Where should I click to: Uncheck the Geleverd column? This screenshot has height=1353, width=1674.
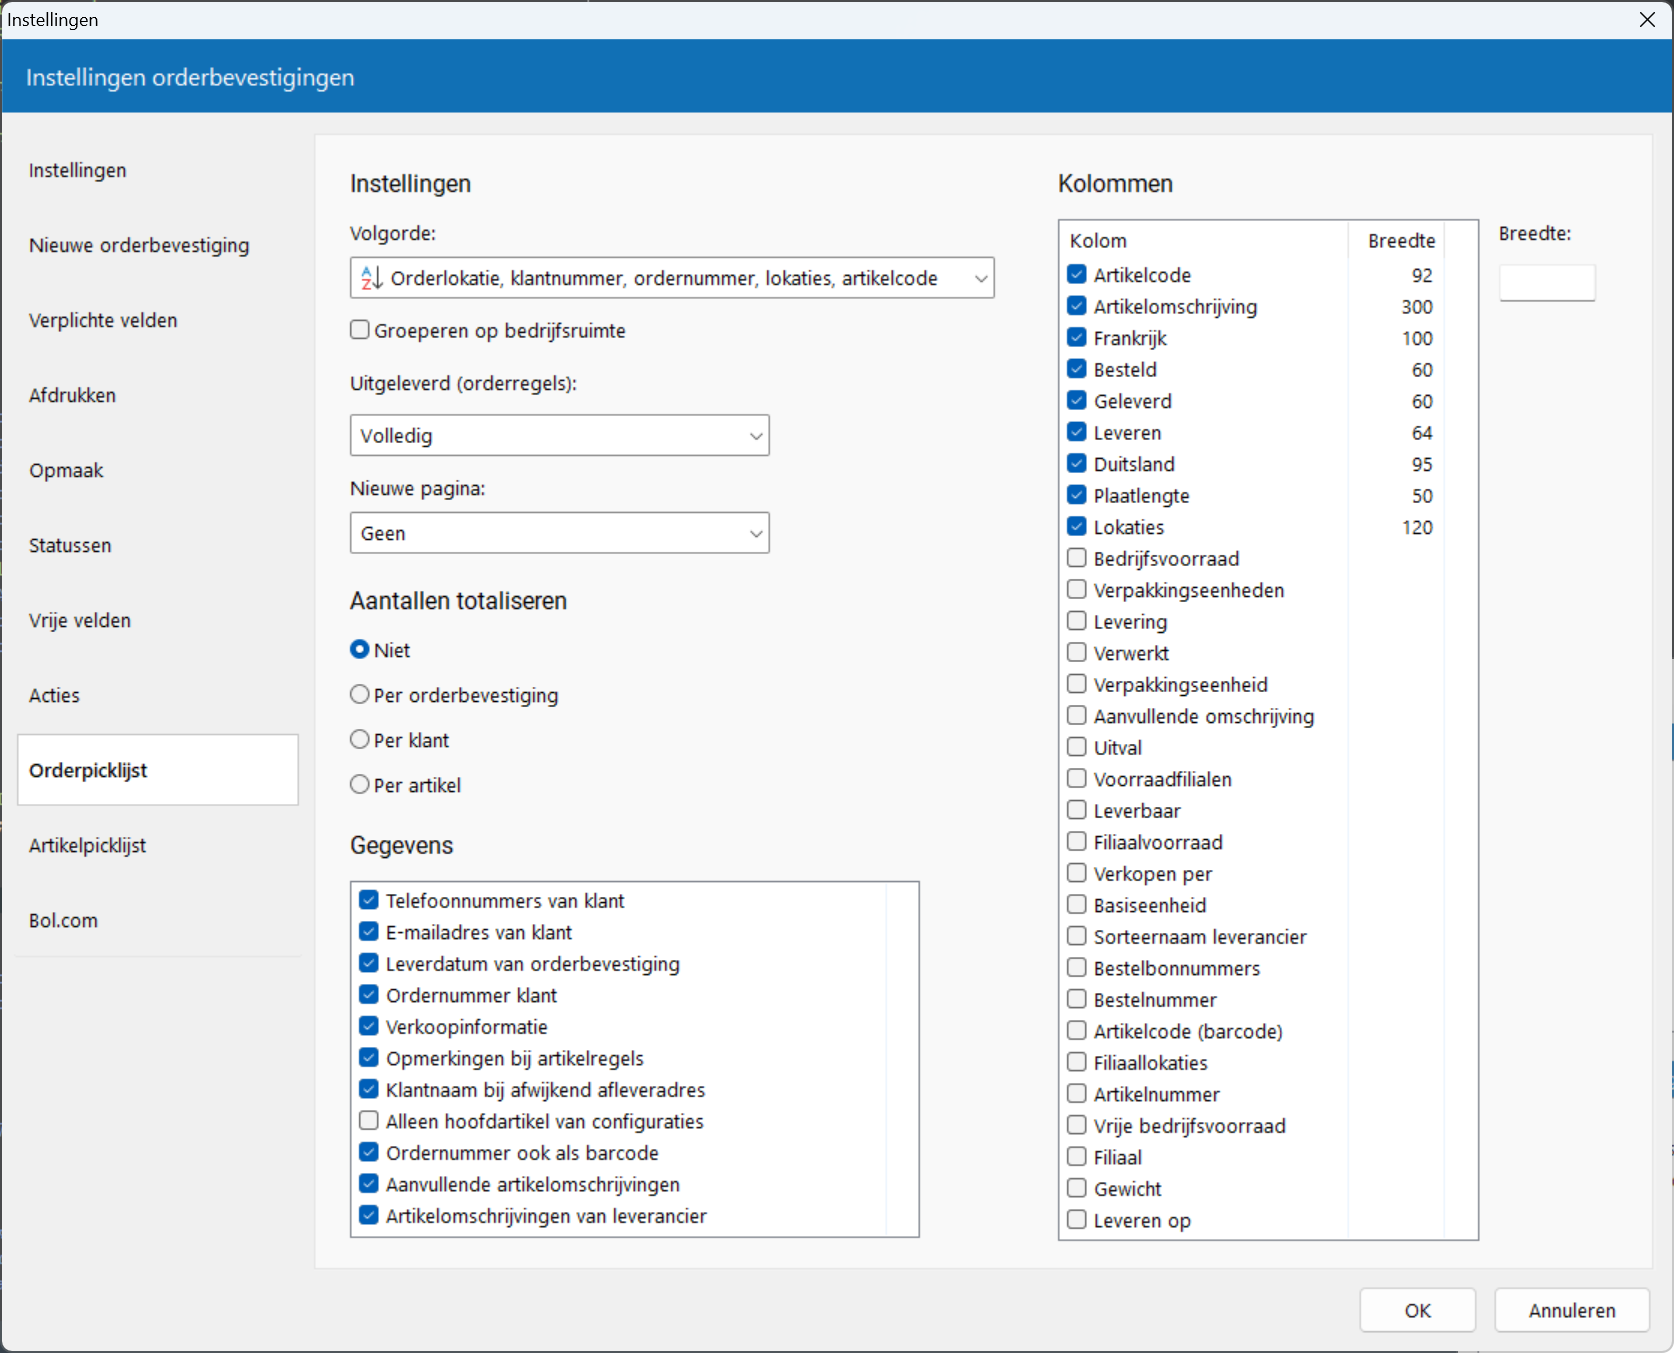tap(1077, 400)
